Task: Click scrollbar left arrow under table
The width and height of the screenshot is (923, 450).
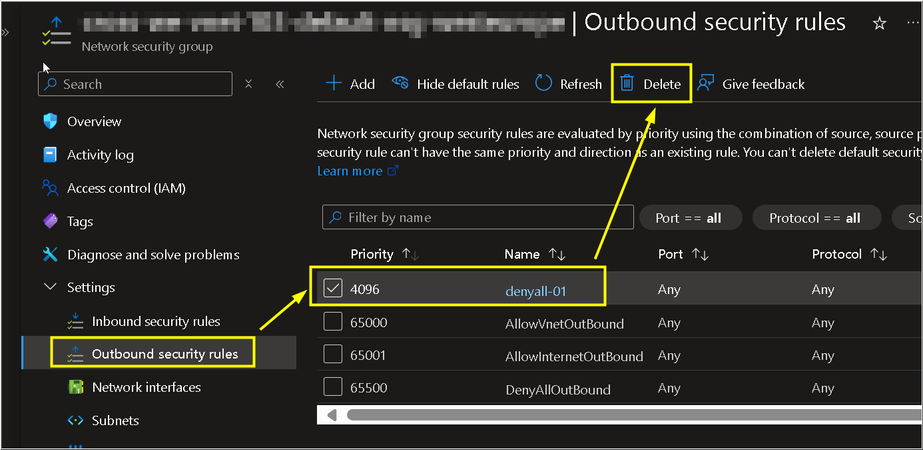Action: click(x=331, y=415)
